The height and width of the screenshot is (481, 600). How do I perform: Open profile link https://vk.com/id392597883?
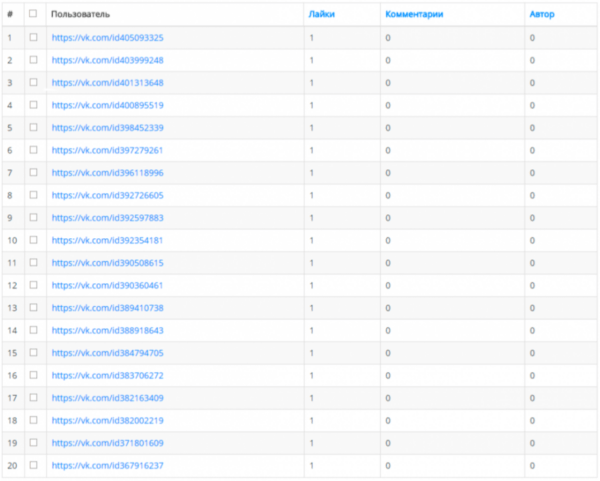[108, 218]
